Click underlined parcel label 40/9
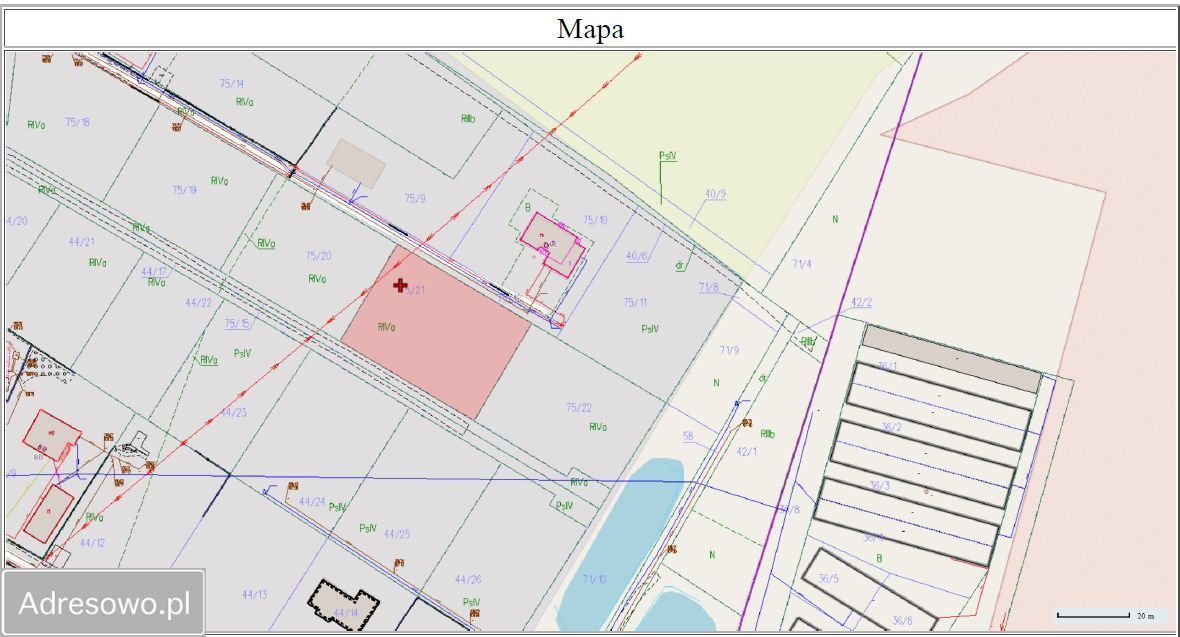This screenshot has height=637, width=1180. coord(715,194)
